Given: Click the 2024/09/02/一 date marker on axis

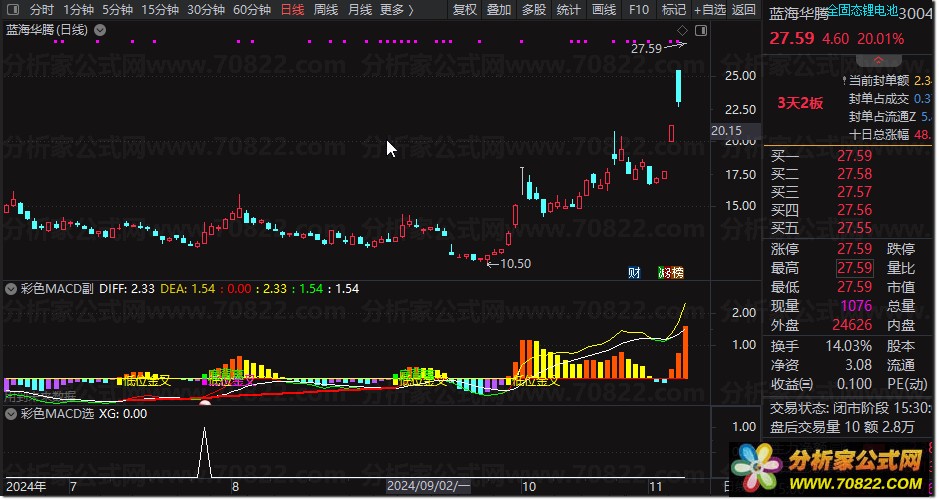Looking at the screenshot, I should (429, 486).
